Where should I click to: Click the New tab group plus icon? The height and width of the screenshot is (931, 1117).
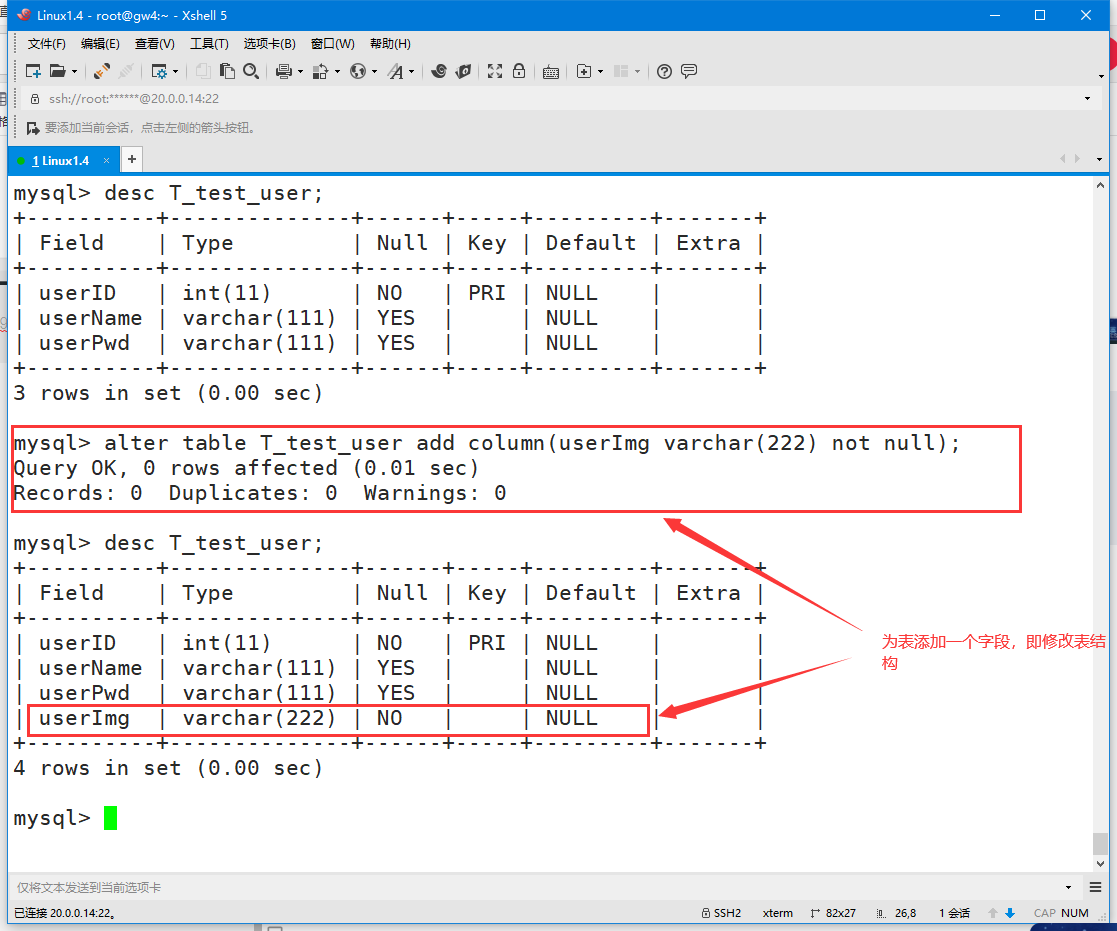tap(584, 71)
